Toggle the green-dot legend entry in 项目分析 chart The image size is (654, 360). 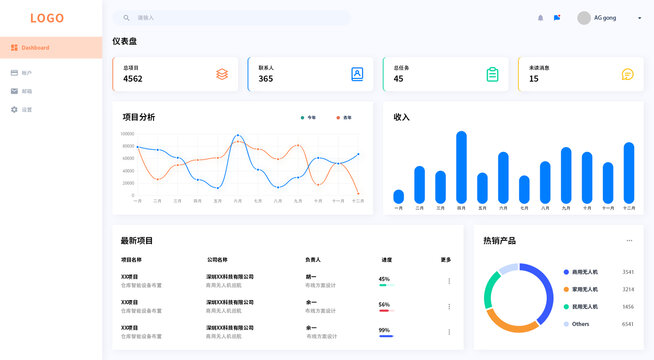308,118
